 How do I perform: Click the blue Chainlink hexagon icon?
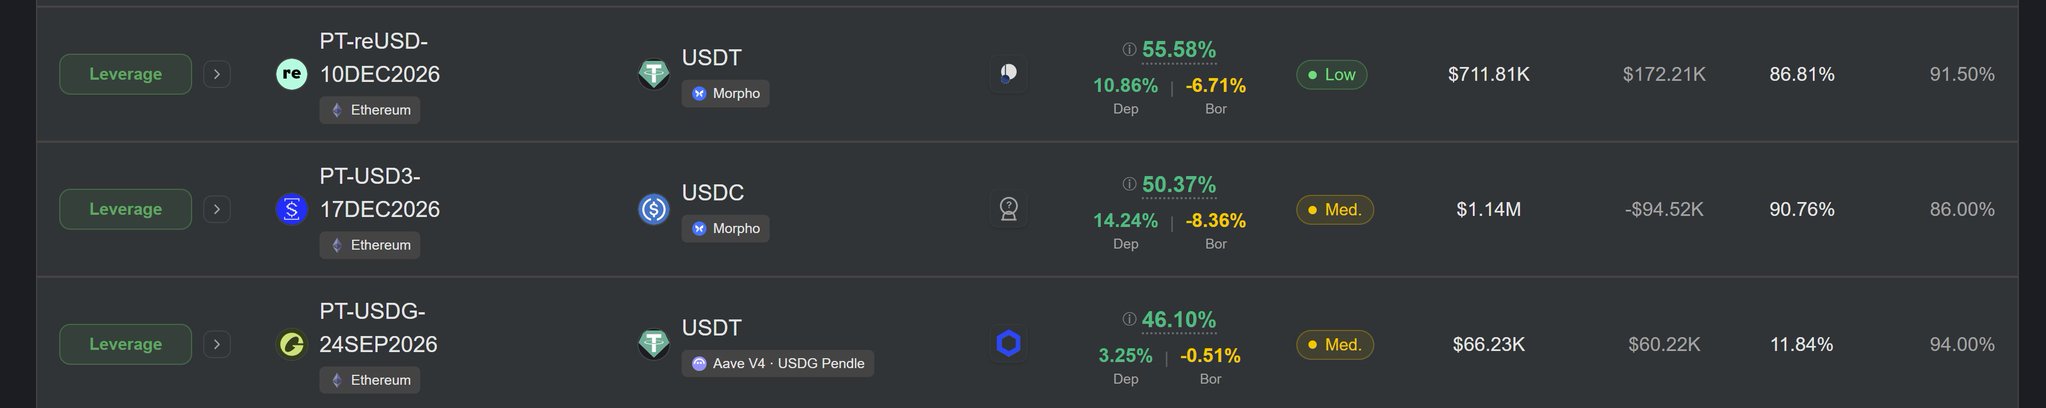(x=1008, y=344)
